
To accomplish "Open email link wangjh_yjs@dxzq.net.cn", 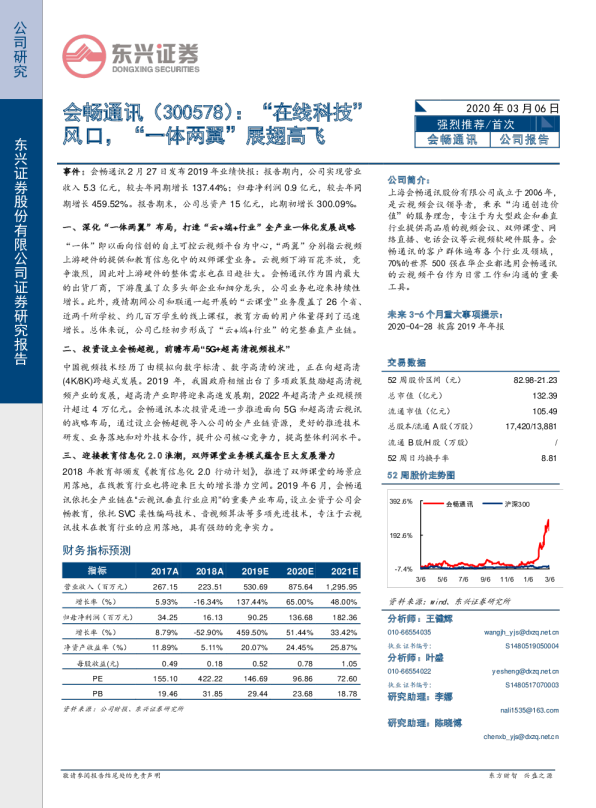I will [521, 632].
